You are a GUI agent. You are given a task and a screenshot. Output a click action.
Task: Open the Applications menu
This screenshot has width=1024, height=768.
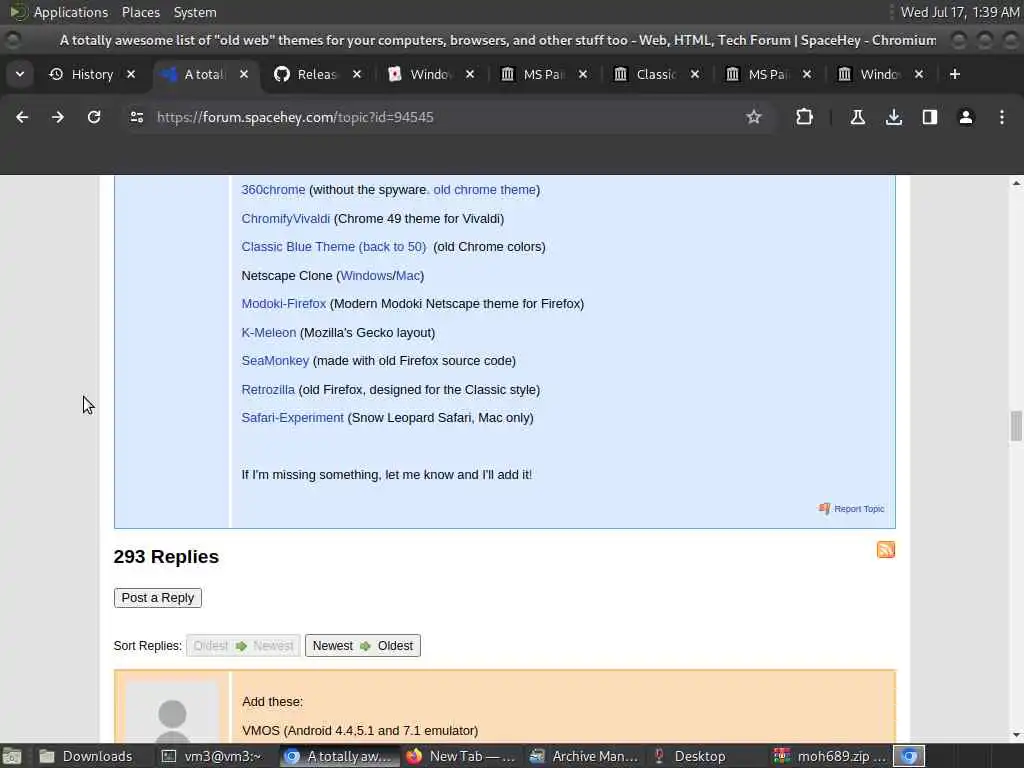pos(71,12)
